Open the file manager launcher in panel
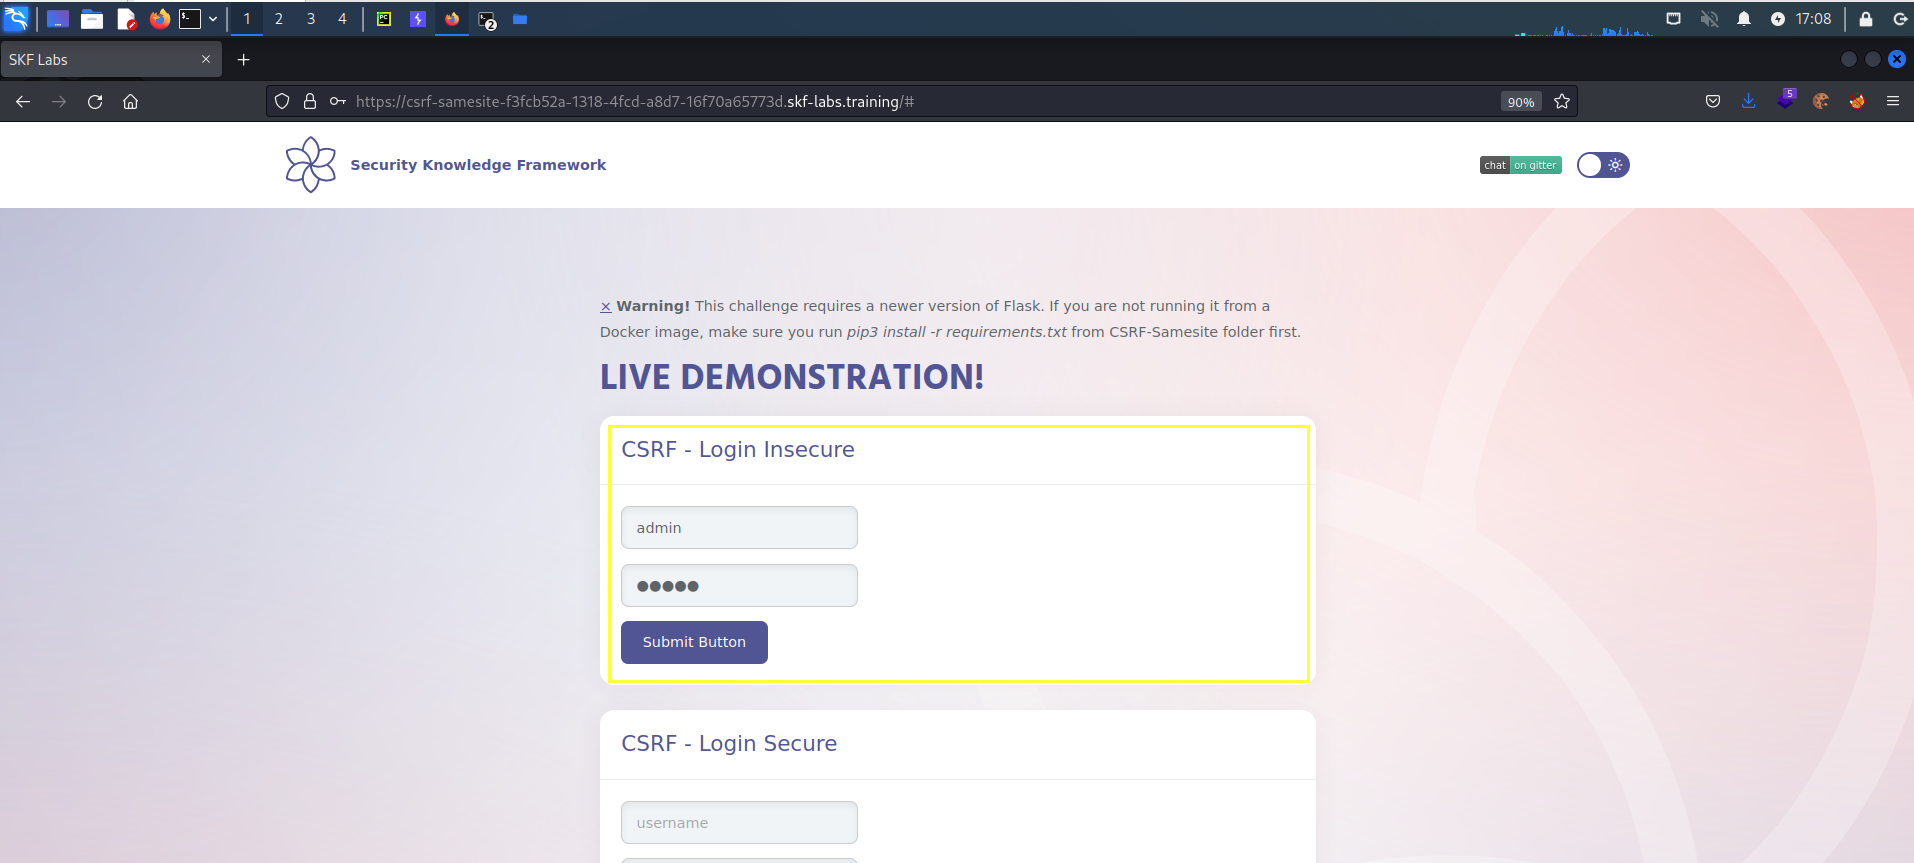Image resolution: width=1914 pixels, height=863 pixels. click(x=92, y=19)
